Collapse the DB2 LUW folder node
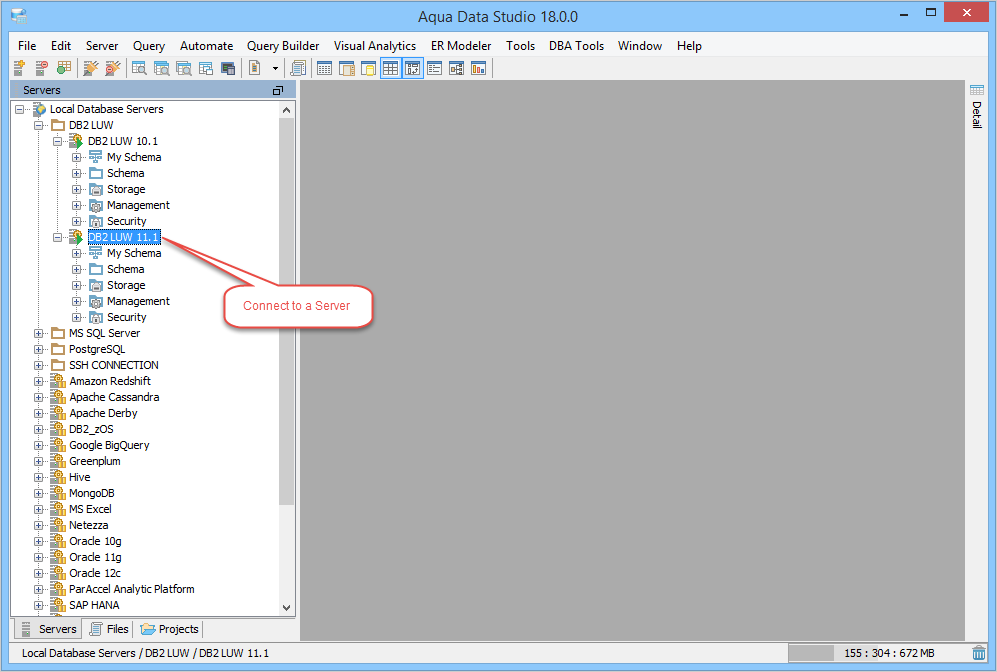Image resolution: width=997 pixels, height=672 pixels. tap(39, 125)
